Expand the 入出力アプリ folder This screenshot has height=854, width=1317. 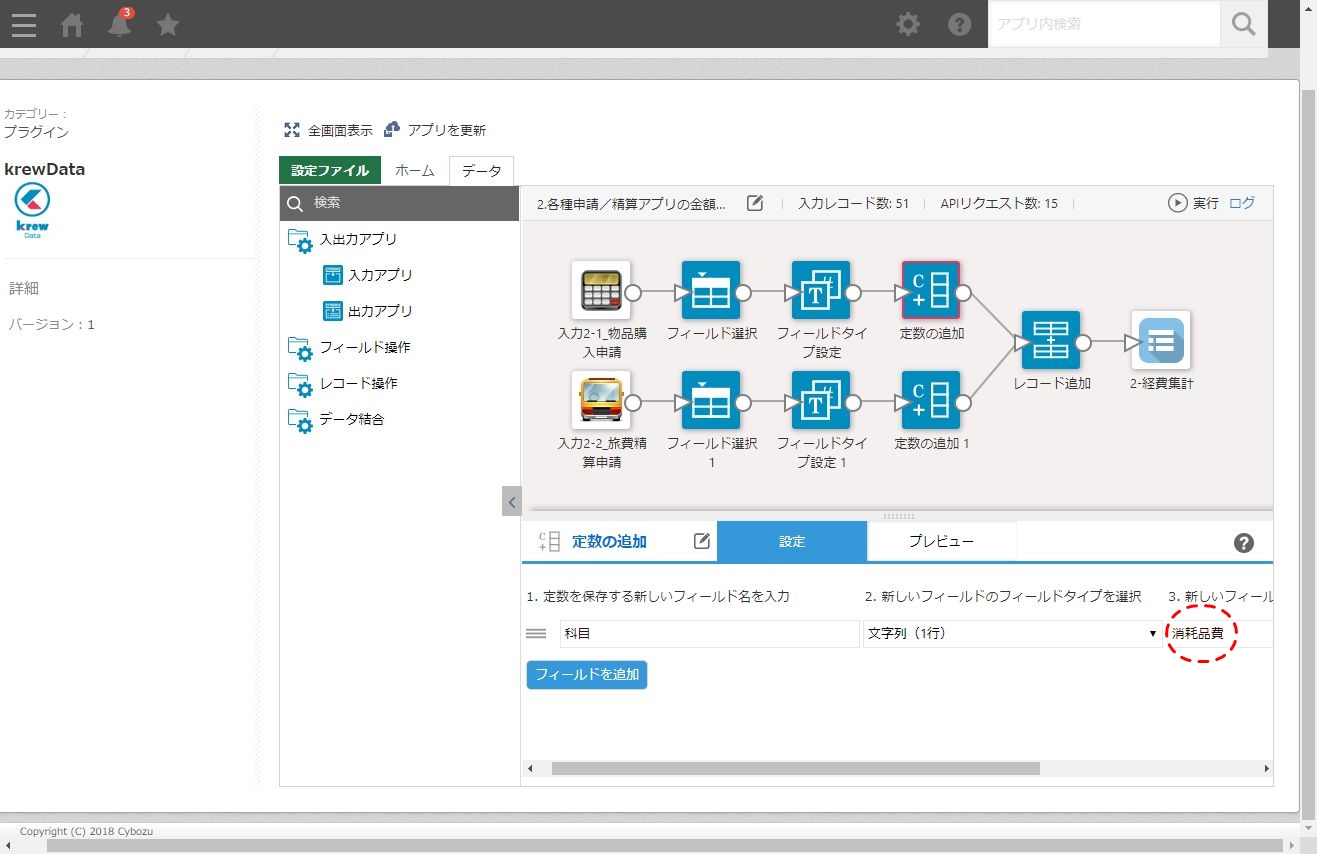pyautogui.click(x=343, y=239)
